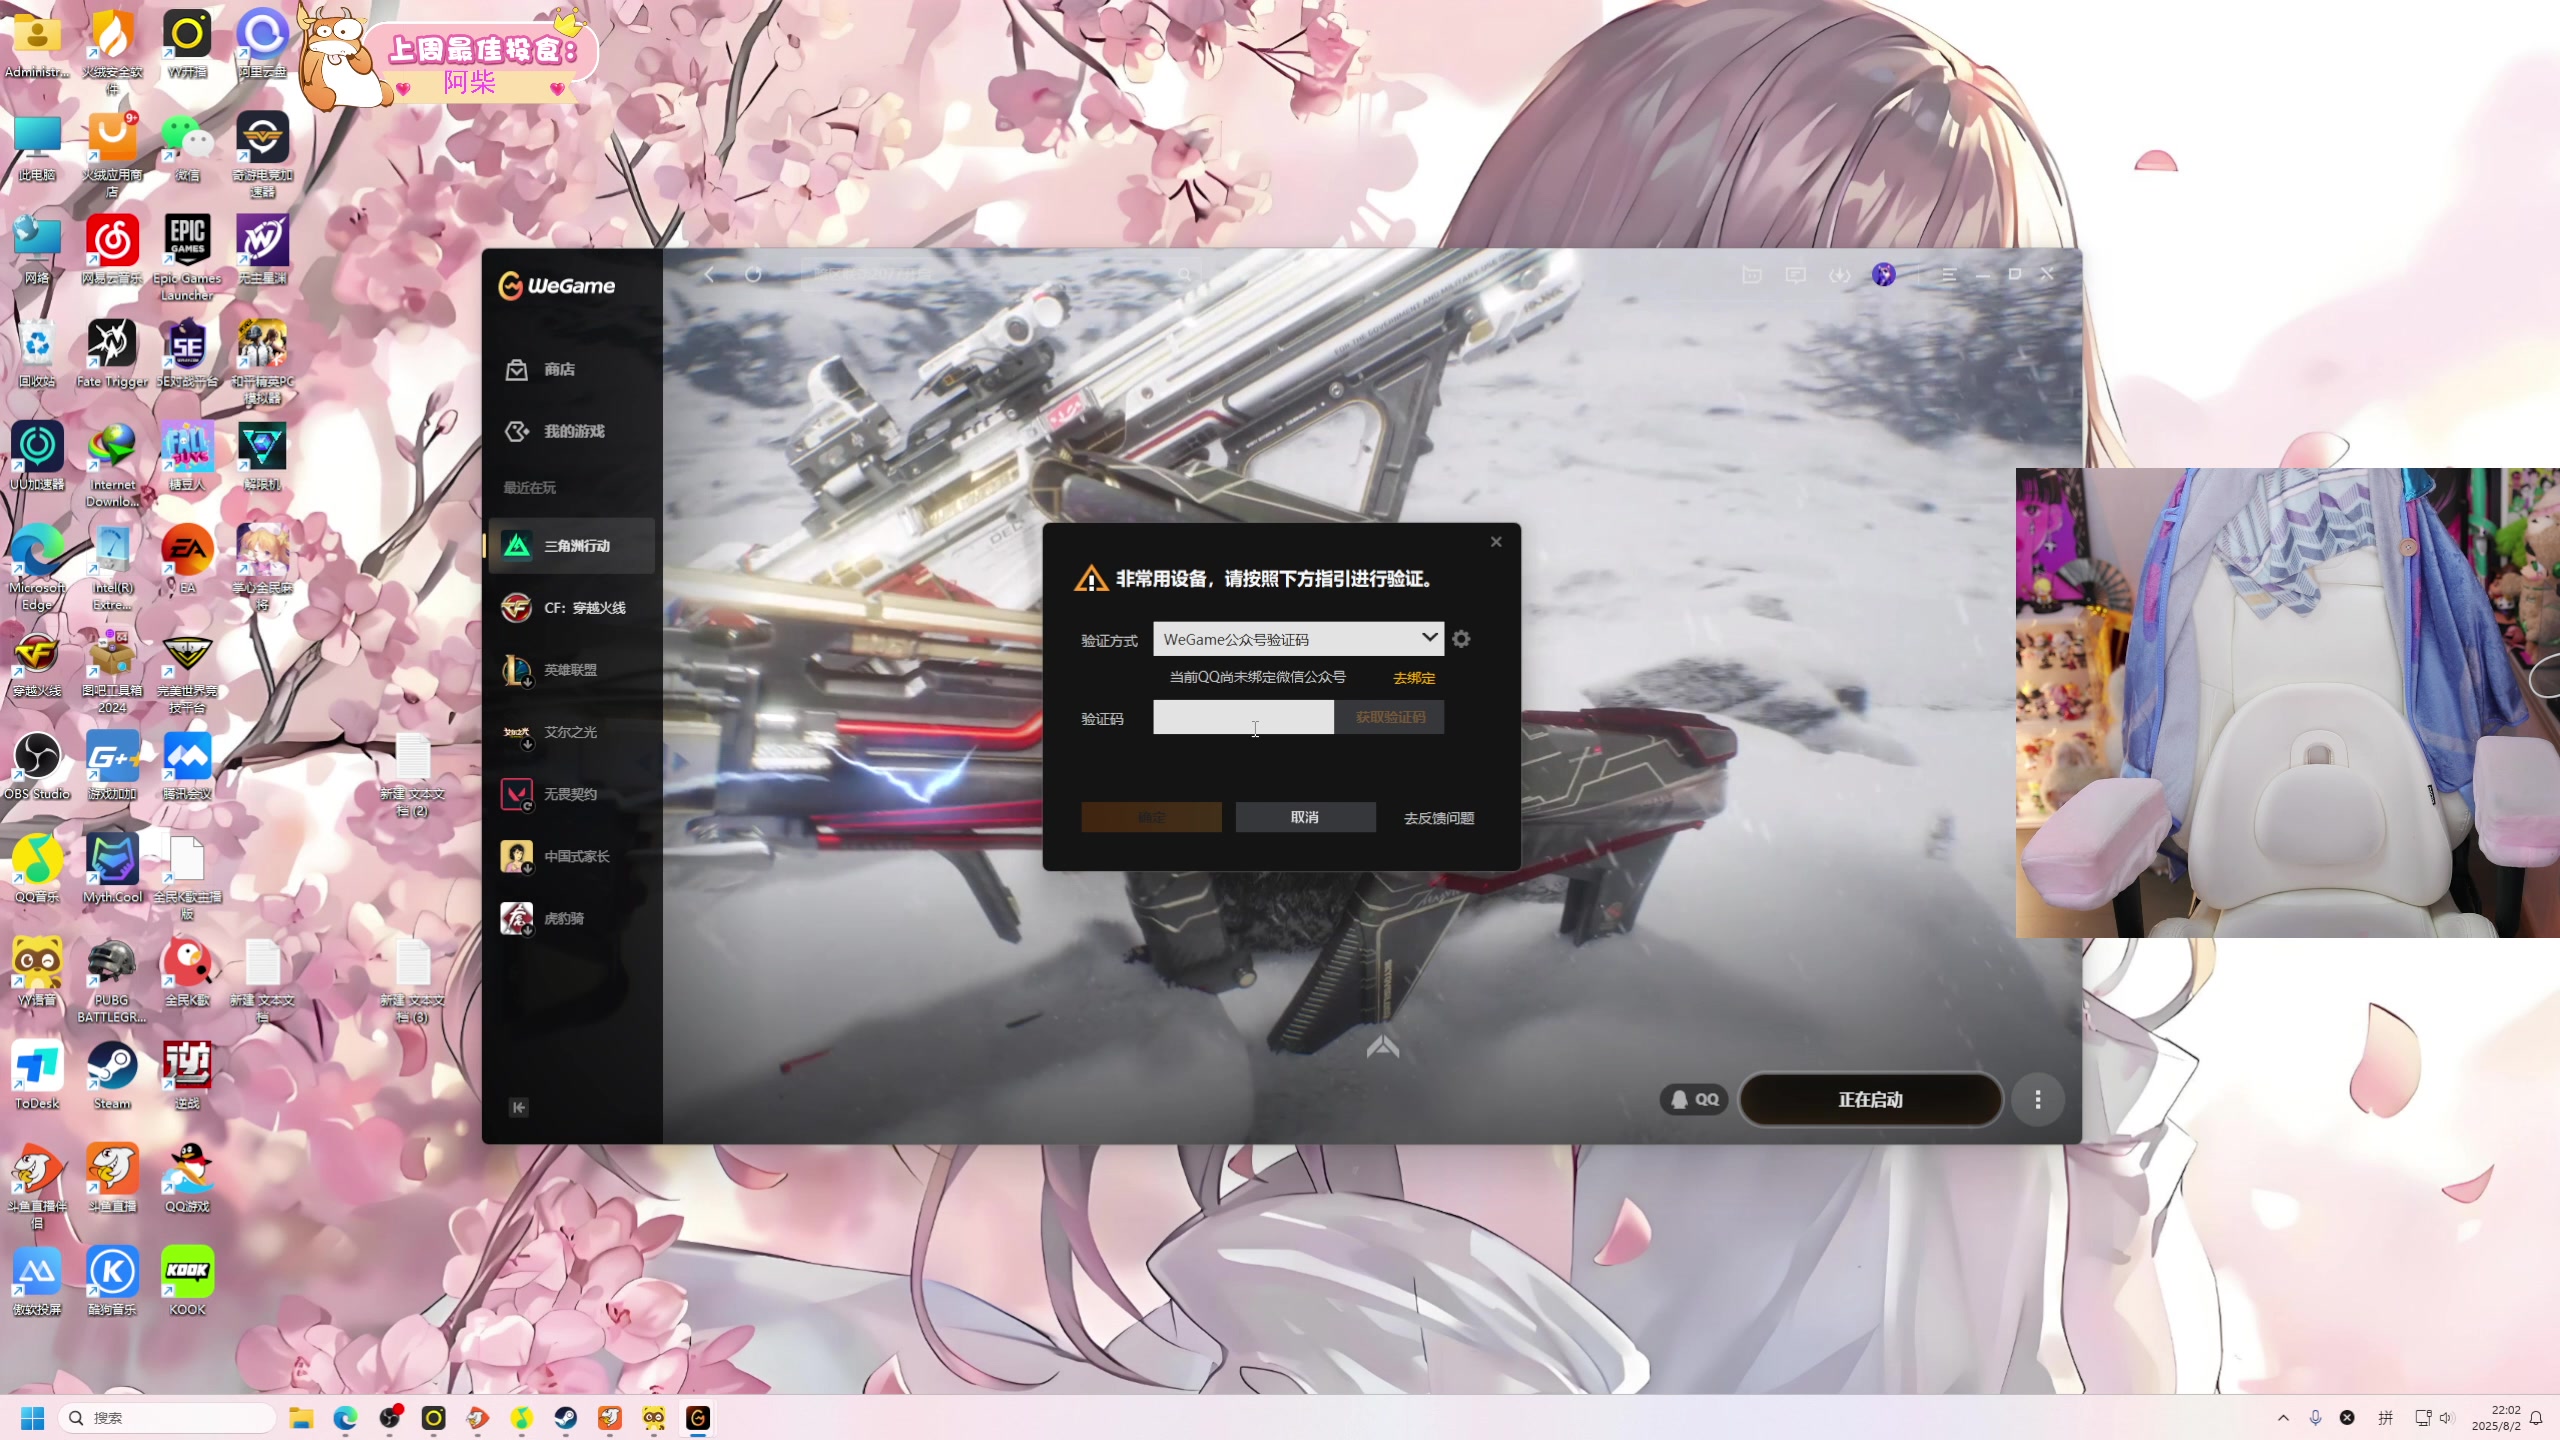
Task: Click the WeGame user avatar
Action: pyautogui.click(x=1884, y=275)
